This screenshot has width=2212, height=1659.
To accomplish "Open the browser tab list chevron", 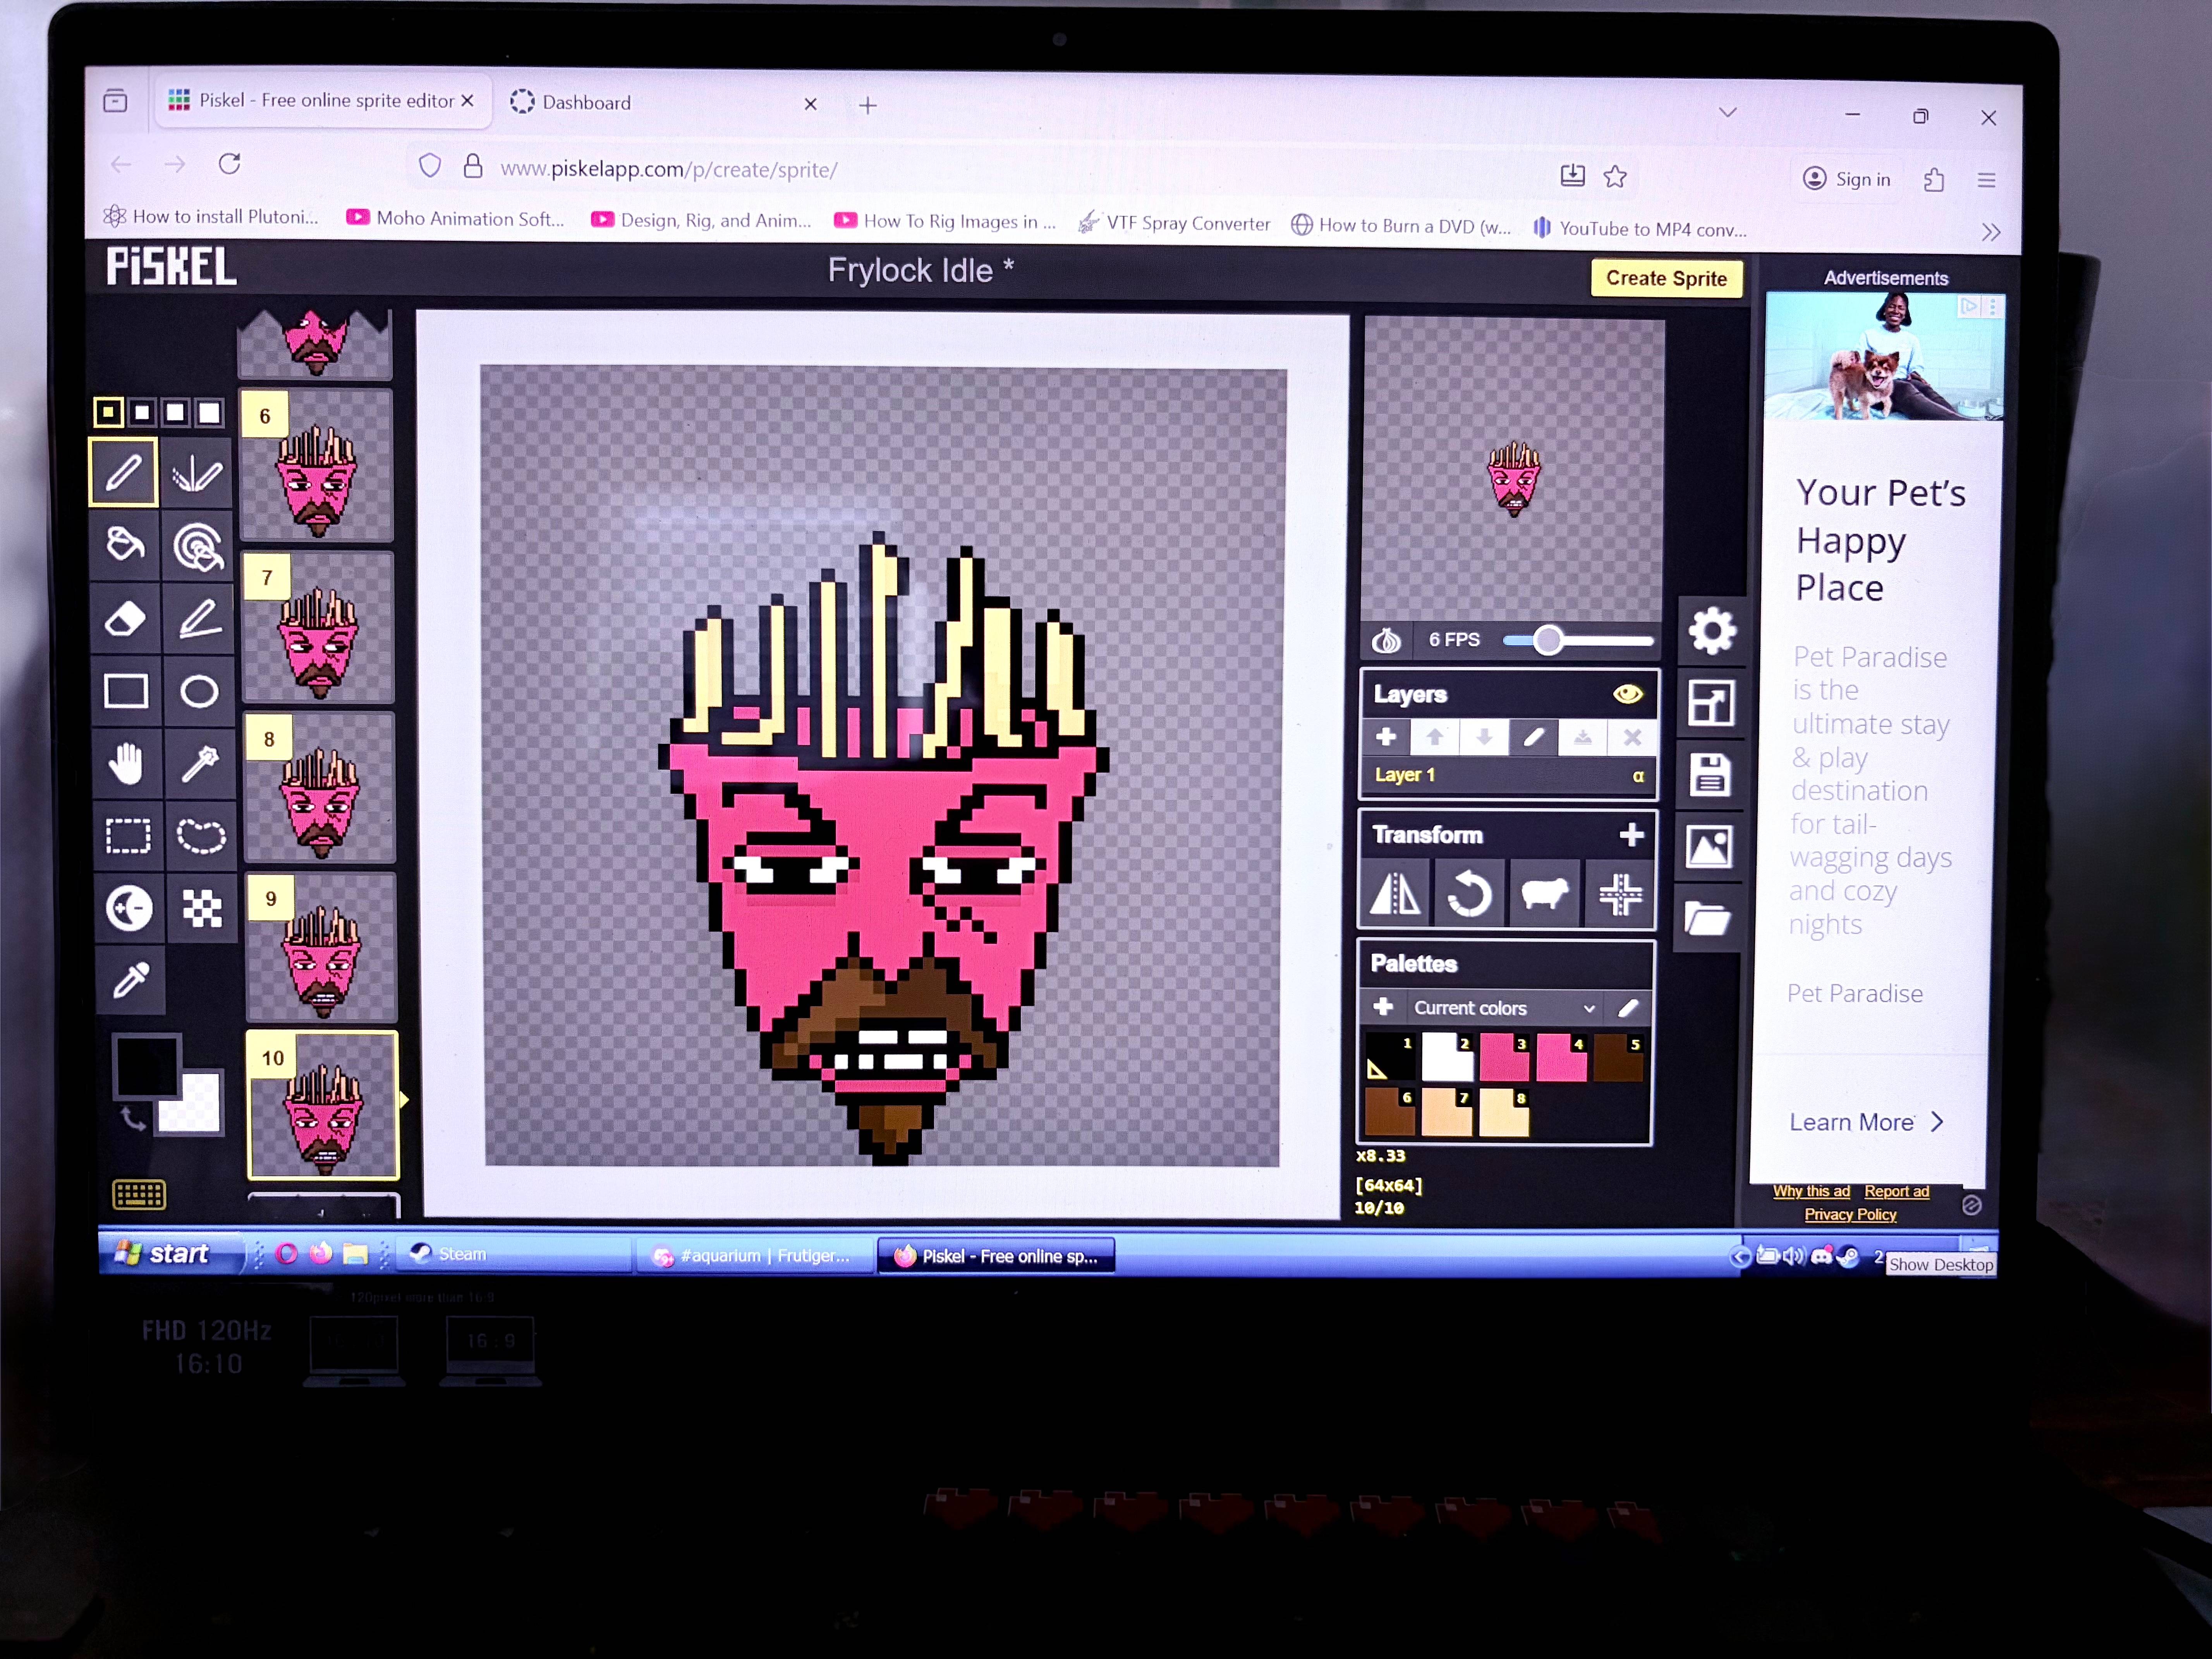I will coord(1728,112).
